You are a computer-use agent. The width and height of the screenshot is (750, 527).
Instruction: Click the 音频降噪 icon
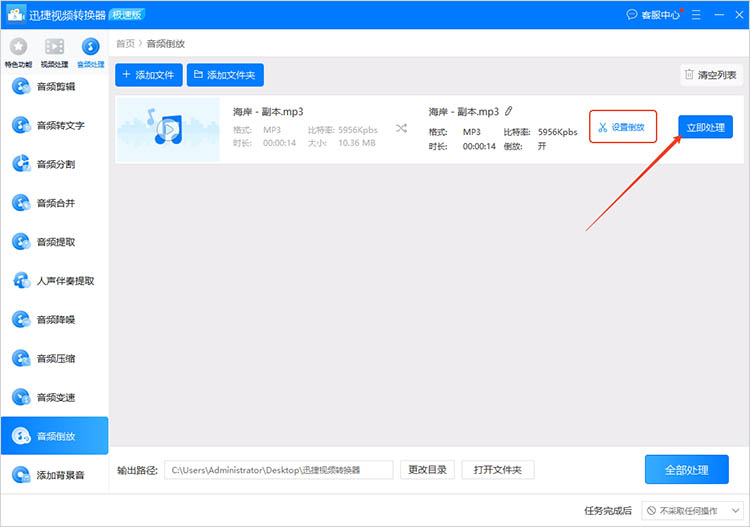pyautogui.click(x=21, y=319)
